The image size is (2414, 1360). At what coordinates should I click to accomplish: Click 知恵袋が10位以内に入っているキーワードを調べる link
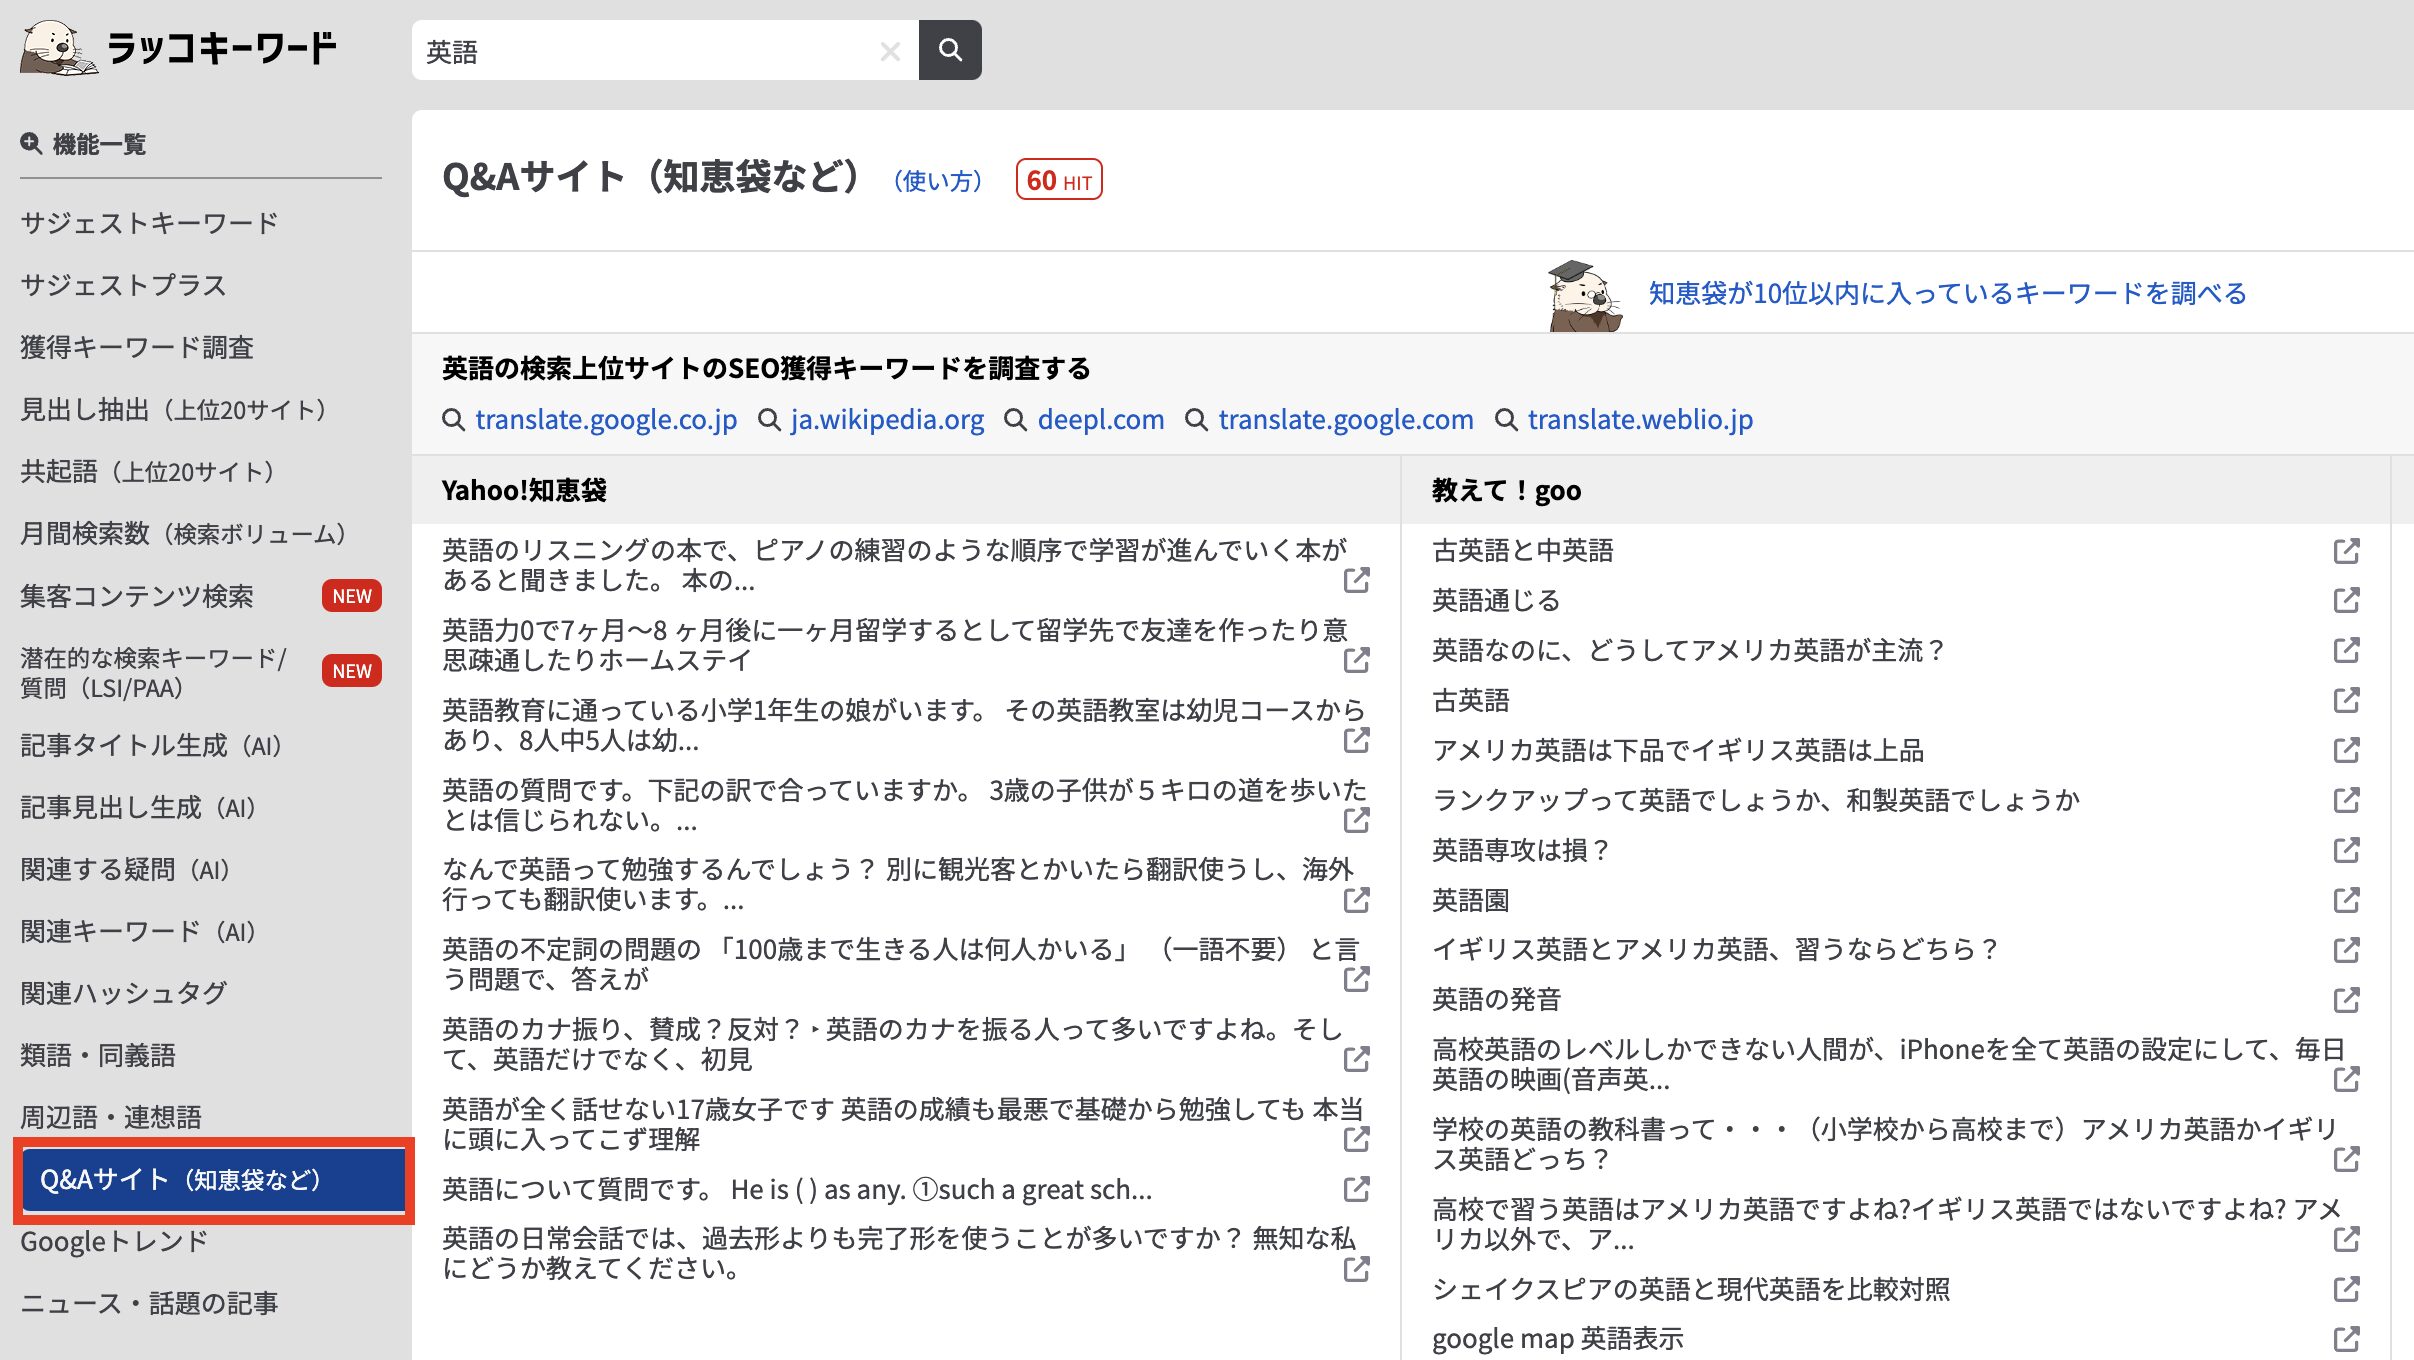tap(1947, 293)
